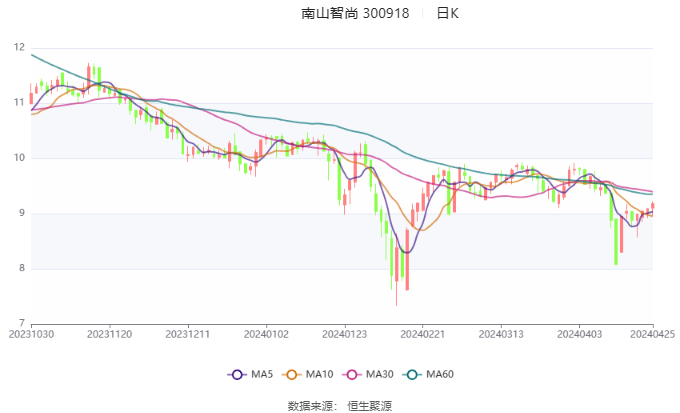Screen dimensions: 680x413
Task: Click the y-axis value 8
Action: coord(22,268)
